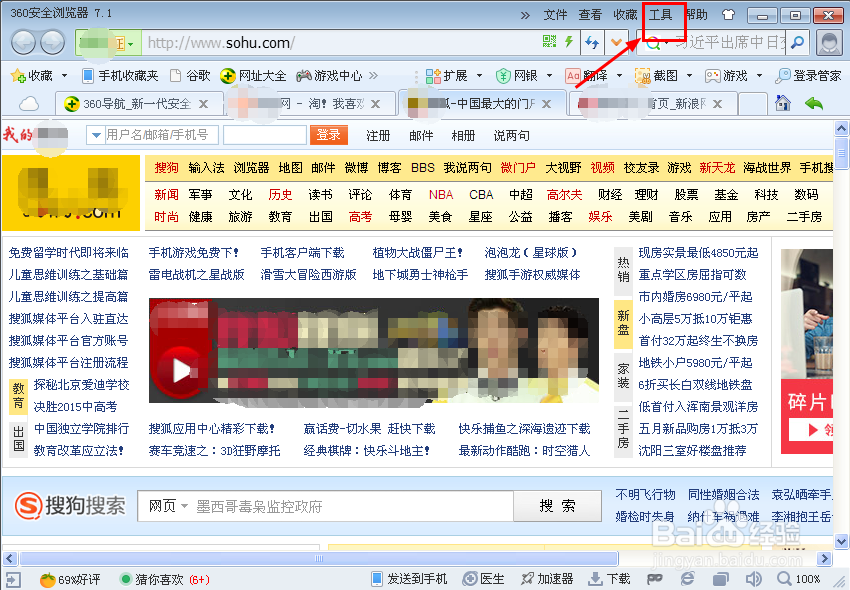Click the 搜 索 button

(557, 506)
